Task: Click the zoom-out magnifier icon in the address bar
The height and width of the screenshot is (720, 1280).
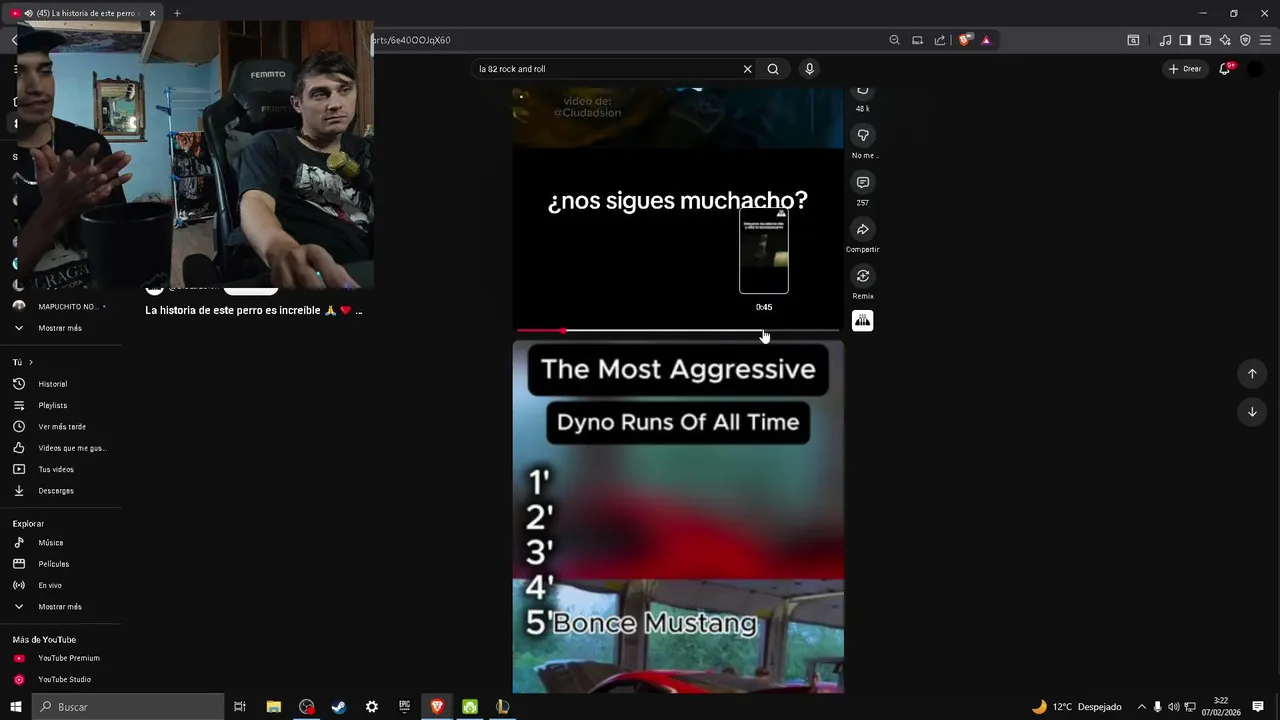Action: (x=894, y=40)
